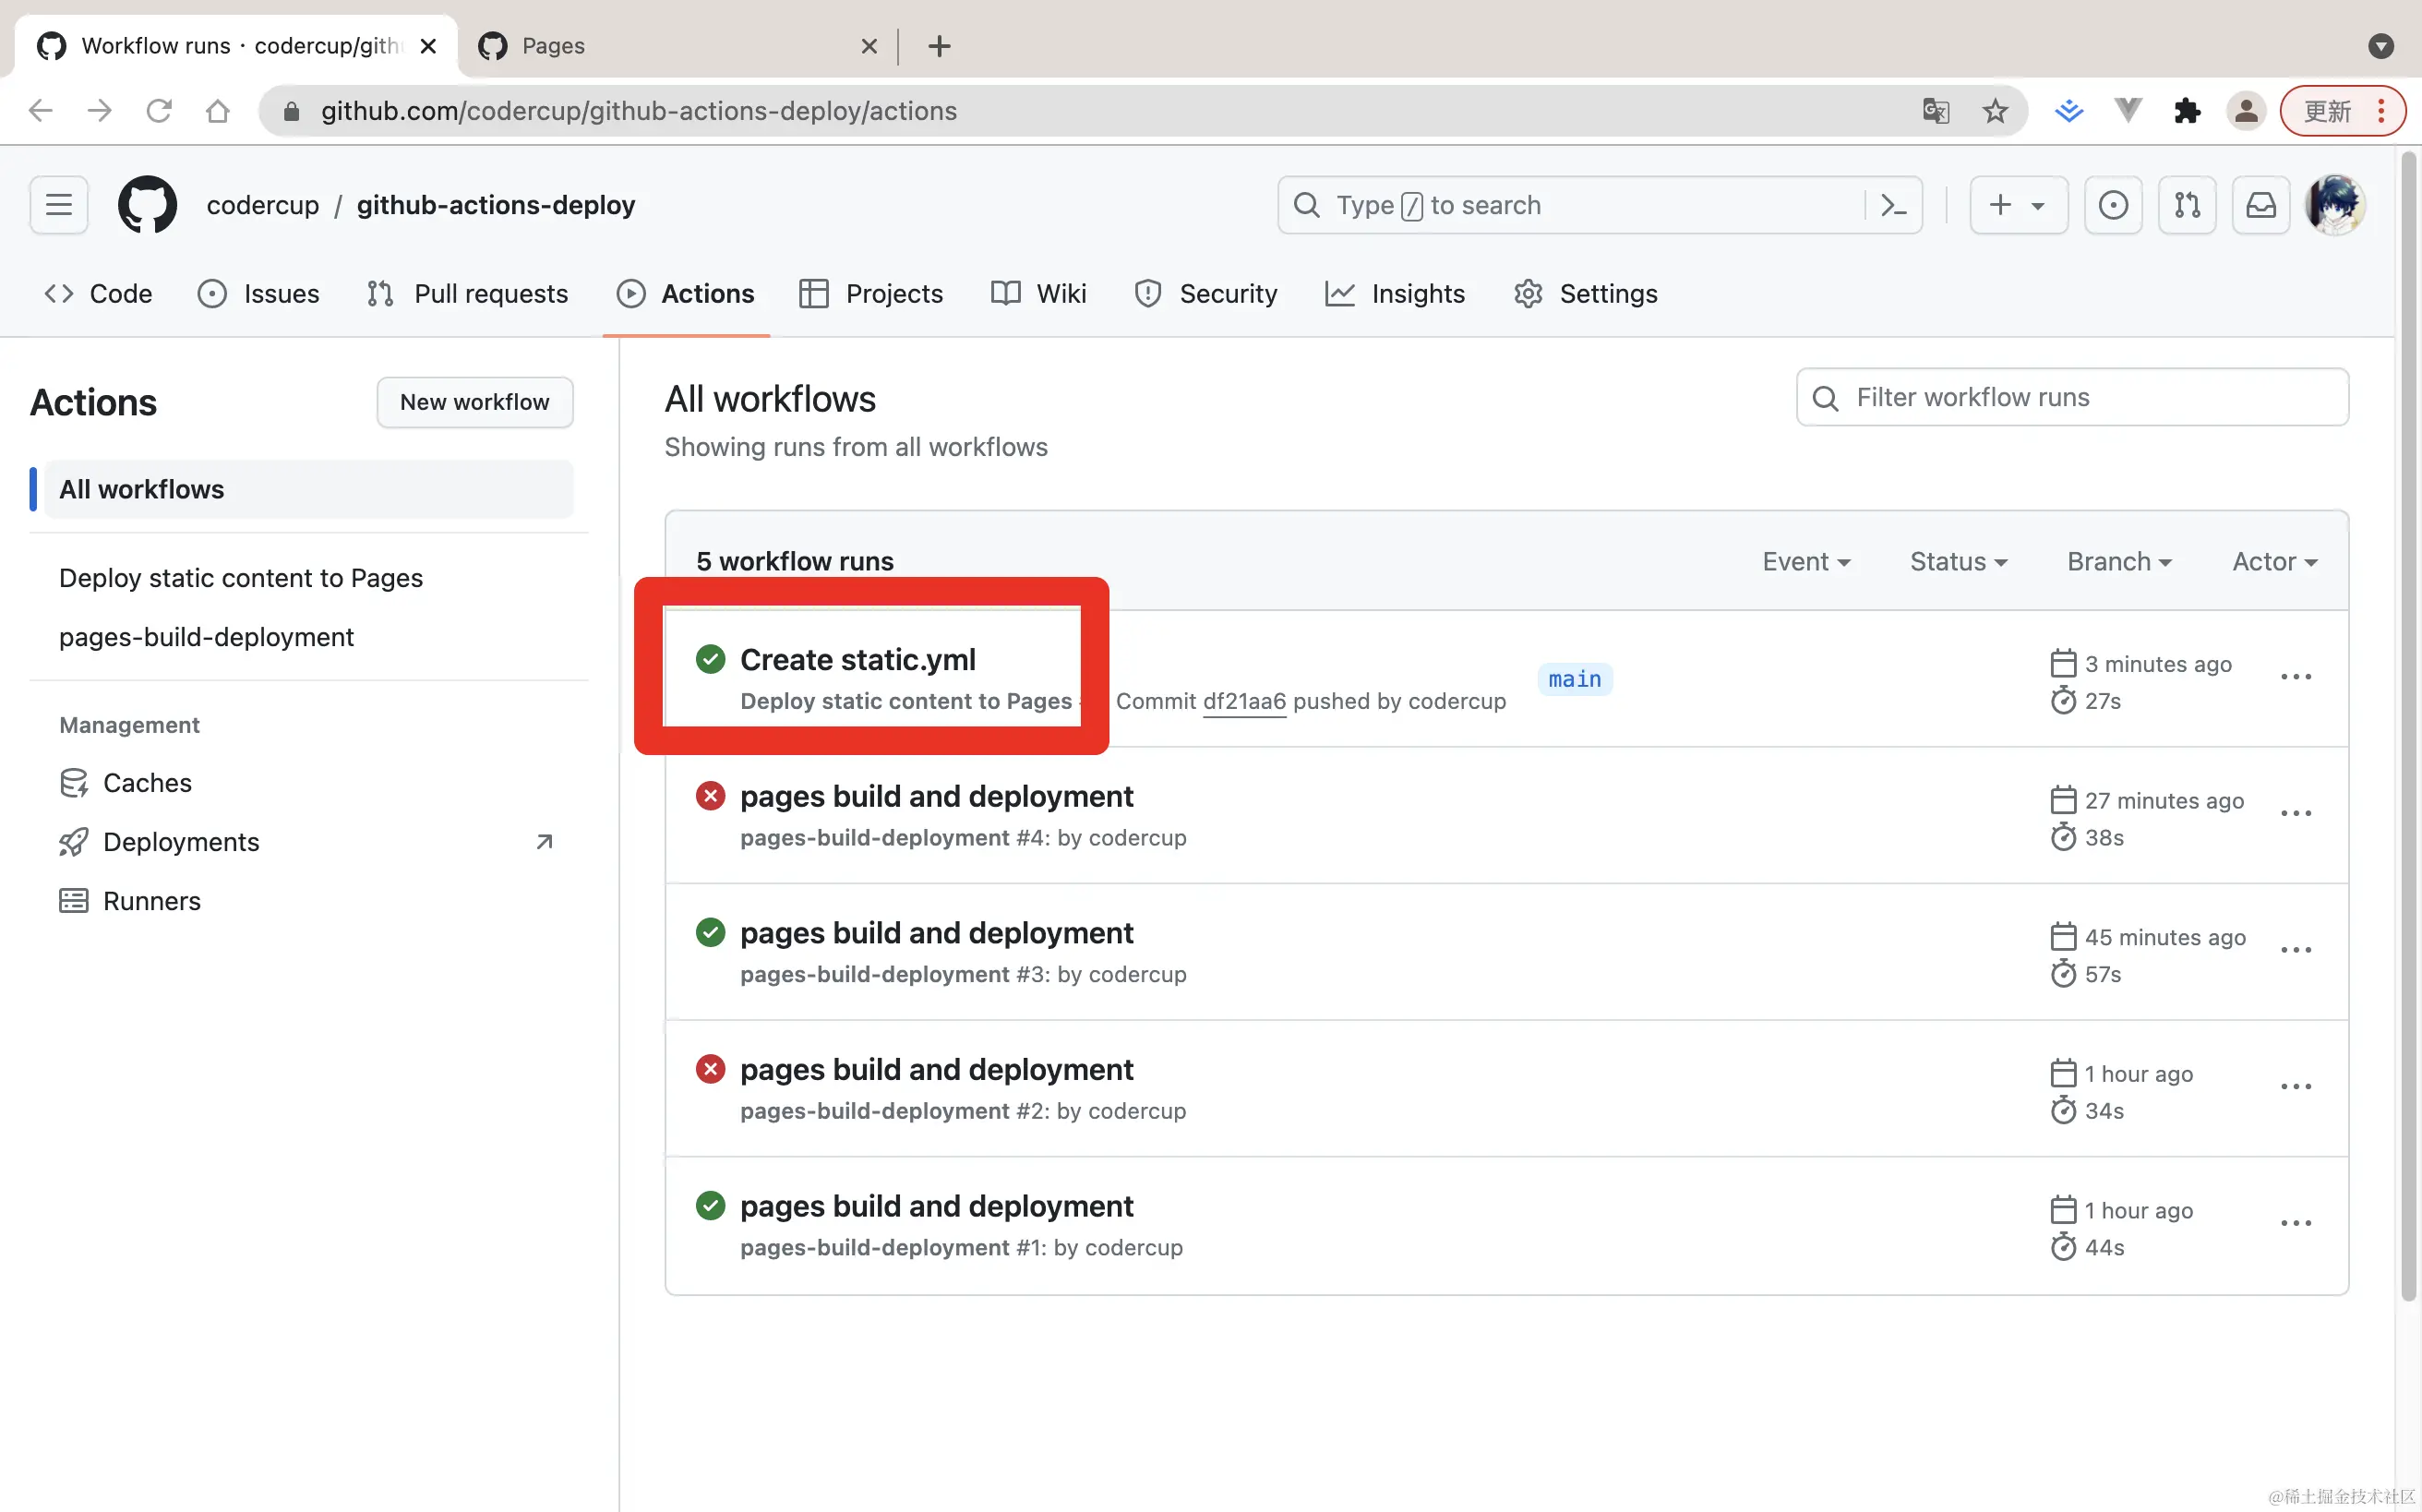Open the Wiki tab
2422x1512 pixels.
[1038, 293]
